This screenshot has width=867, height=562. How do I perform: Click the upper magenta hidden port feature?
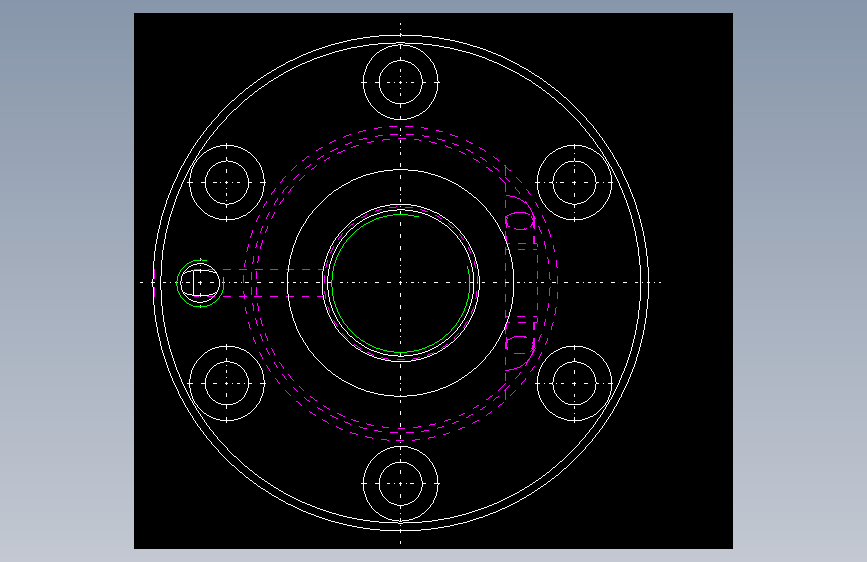coord(521,221)
